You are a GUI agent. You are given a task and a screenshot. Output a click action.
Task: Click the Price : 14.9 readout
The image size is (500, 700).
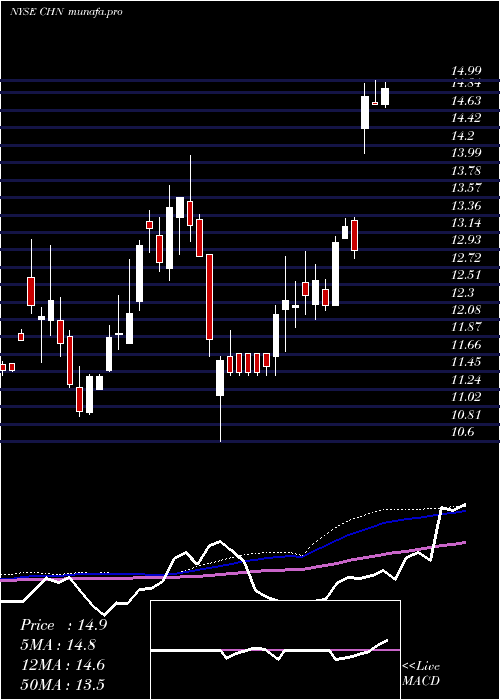pyautogui.click(x=63, y=625)
